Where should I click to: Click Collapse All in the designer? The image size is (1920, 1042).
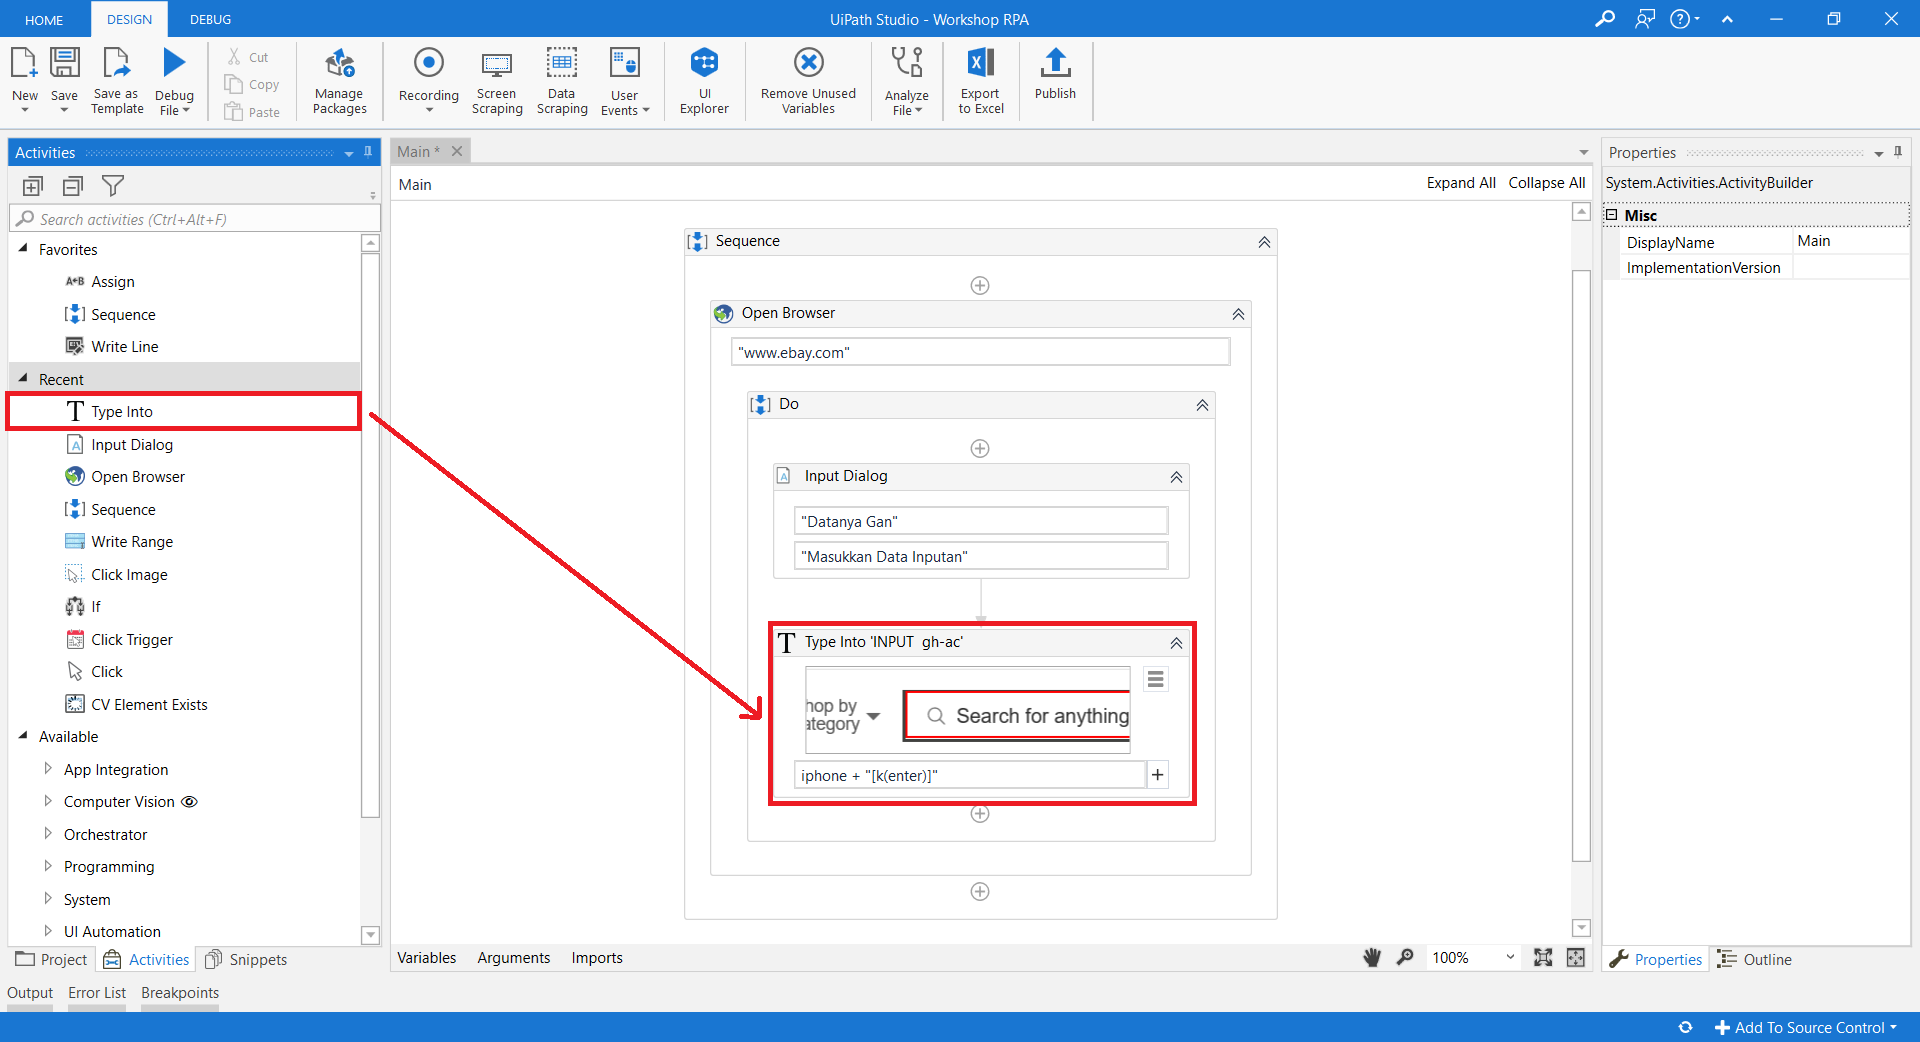coord(1546,183)
